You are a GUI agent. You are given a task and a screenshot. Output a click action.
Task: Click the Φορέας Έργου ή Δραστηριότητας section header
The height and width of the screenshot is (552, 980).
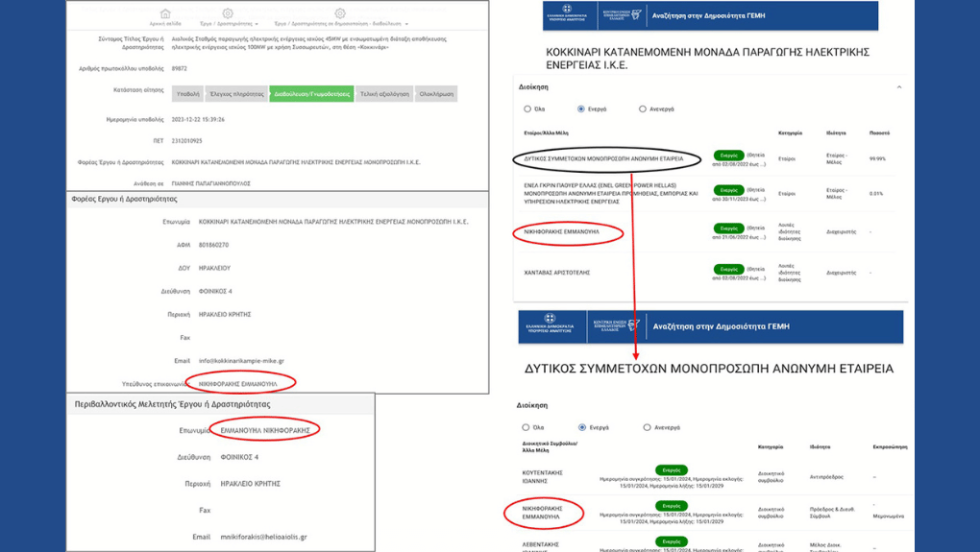coord(124,199)
